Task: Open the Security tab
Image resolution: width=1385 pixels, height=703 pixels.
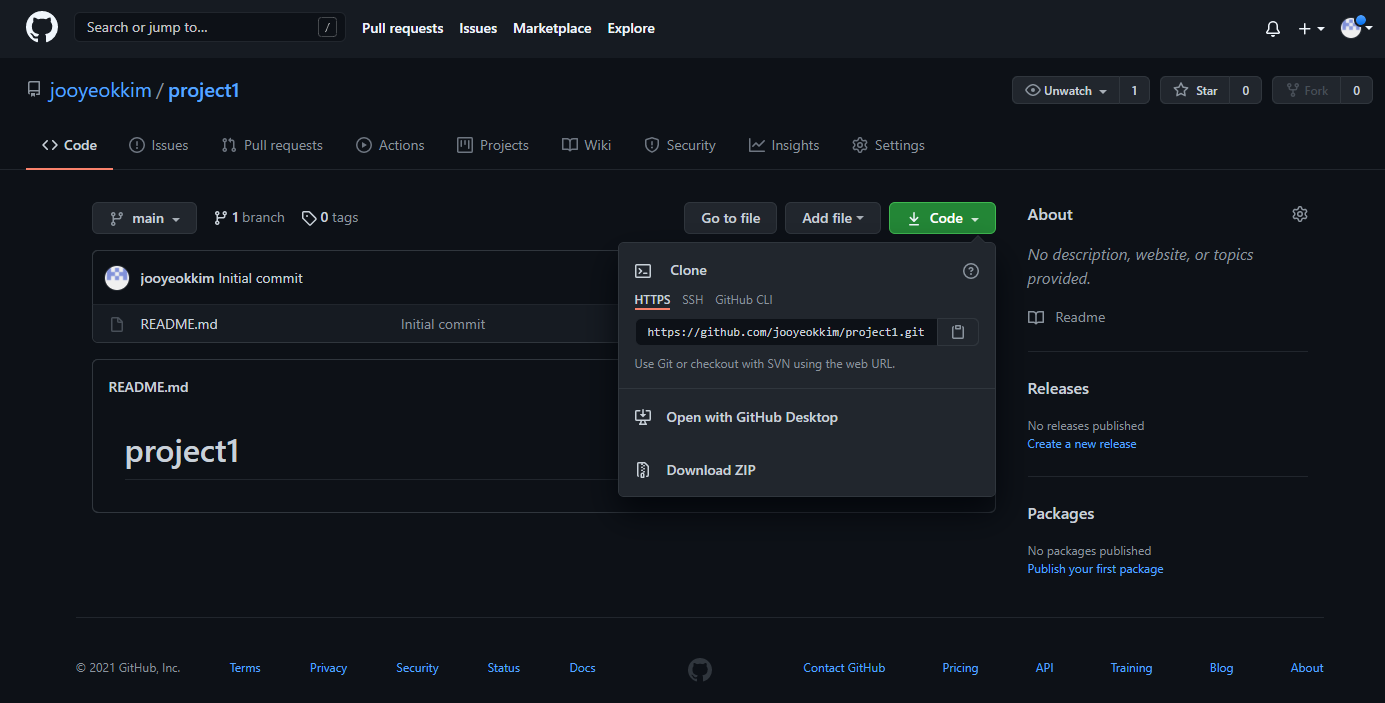Action: pyautogui.click(x=680, y=145)
